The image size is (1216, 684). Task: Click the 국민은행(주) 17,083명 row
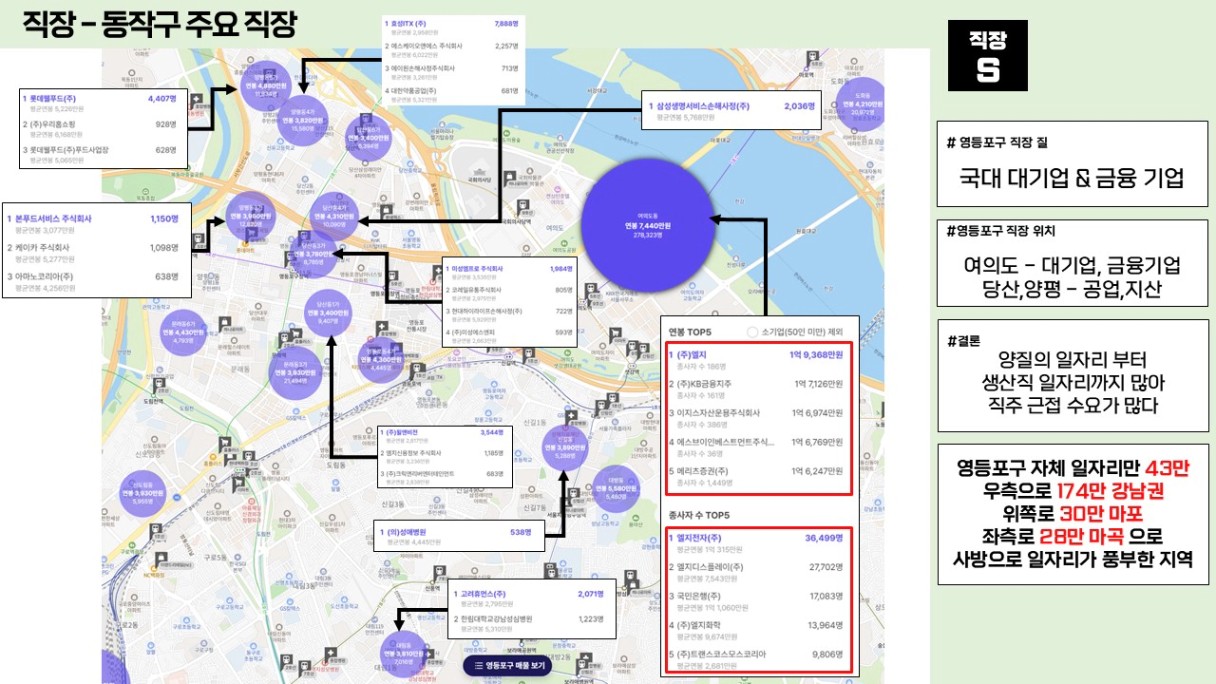[x=758, y=601]
